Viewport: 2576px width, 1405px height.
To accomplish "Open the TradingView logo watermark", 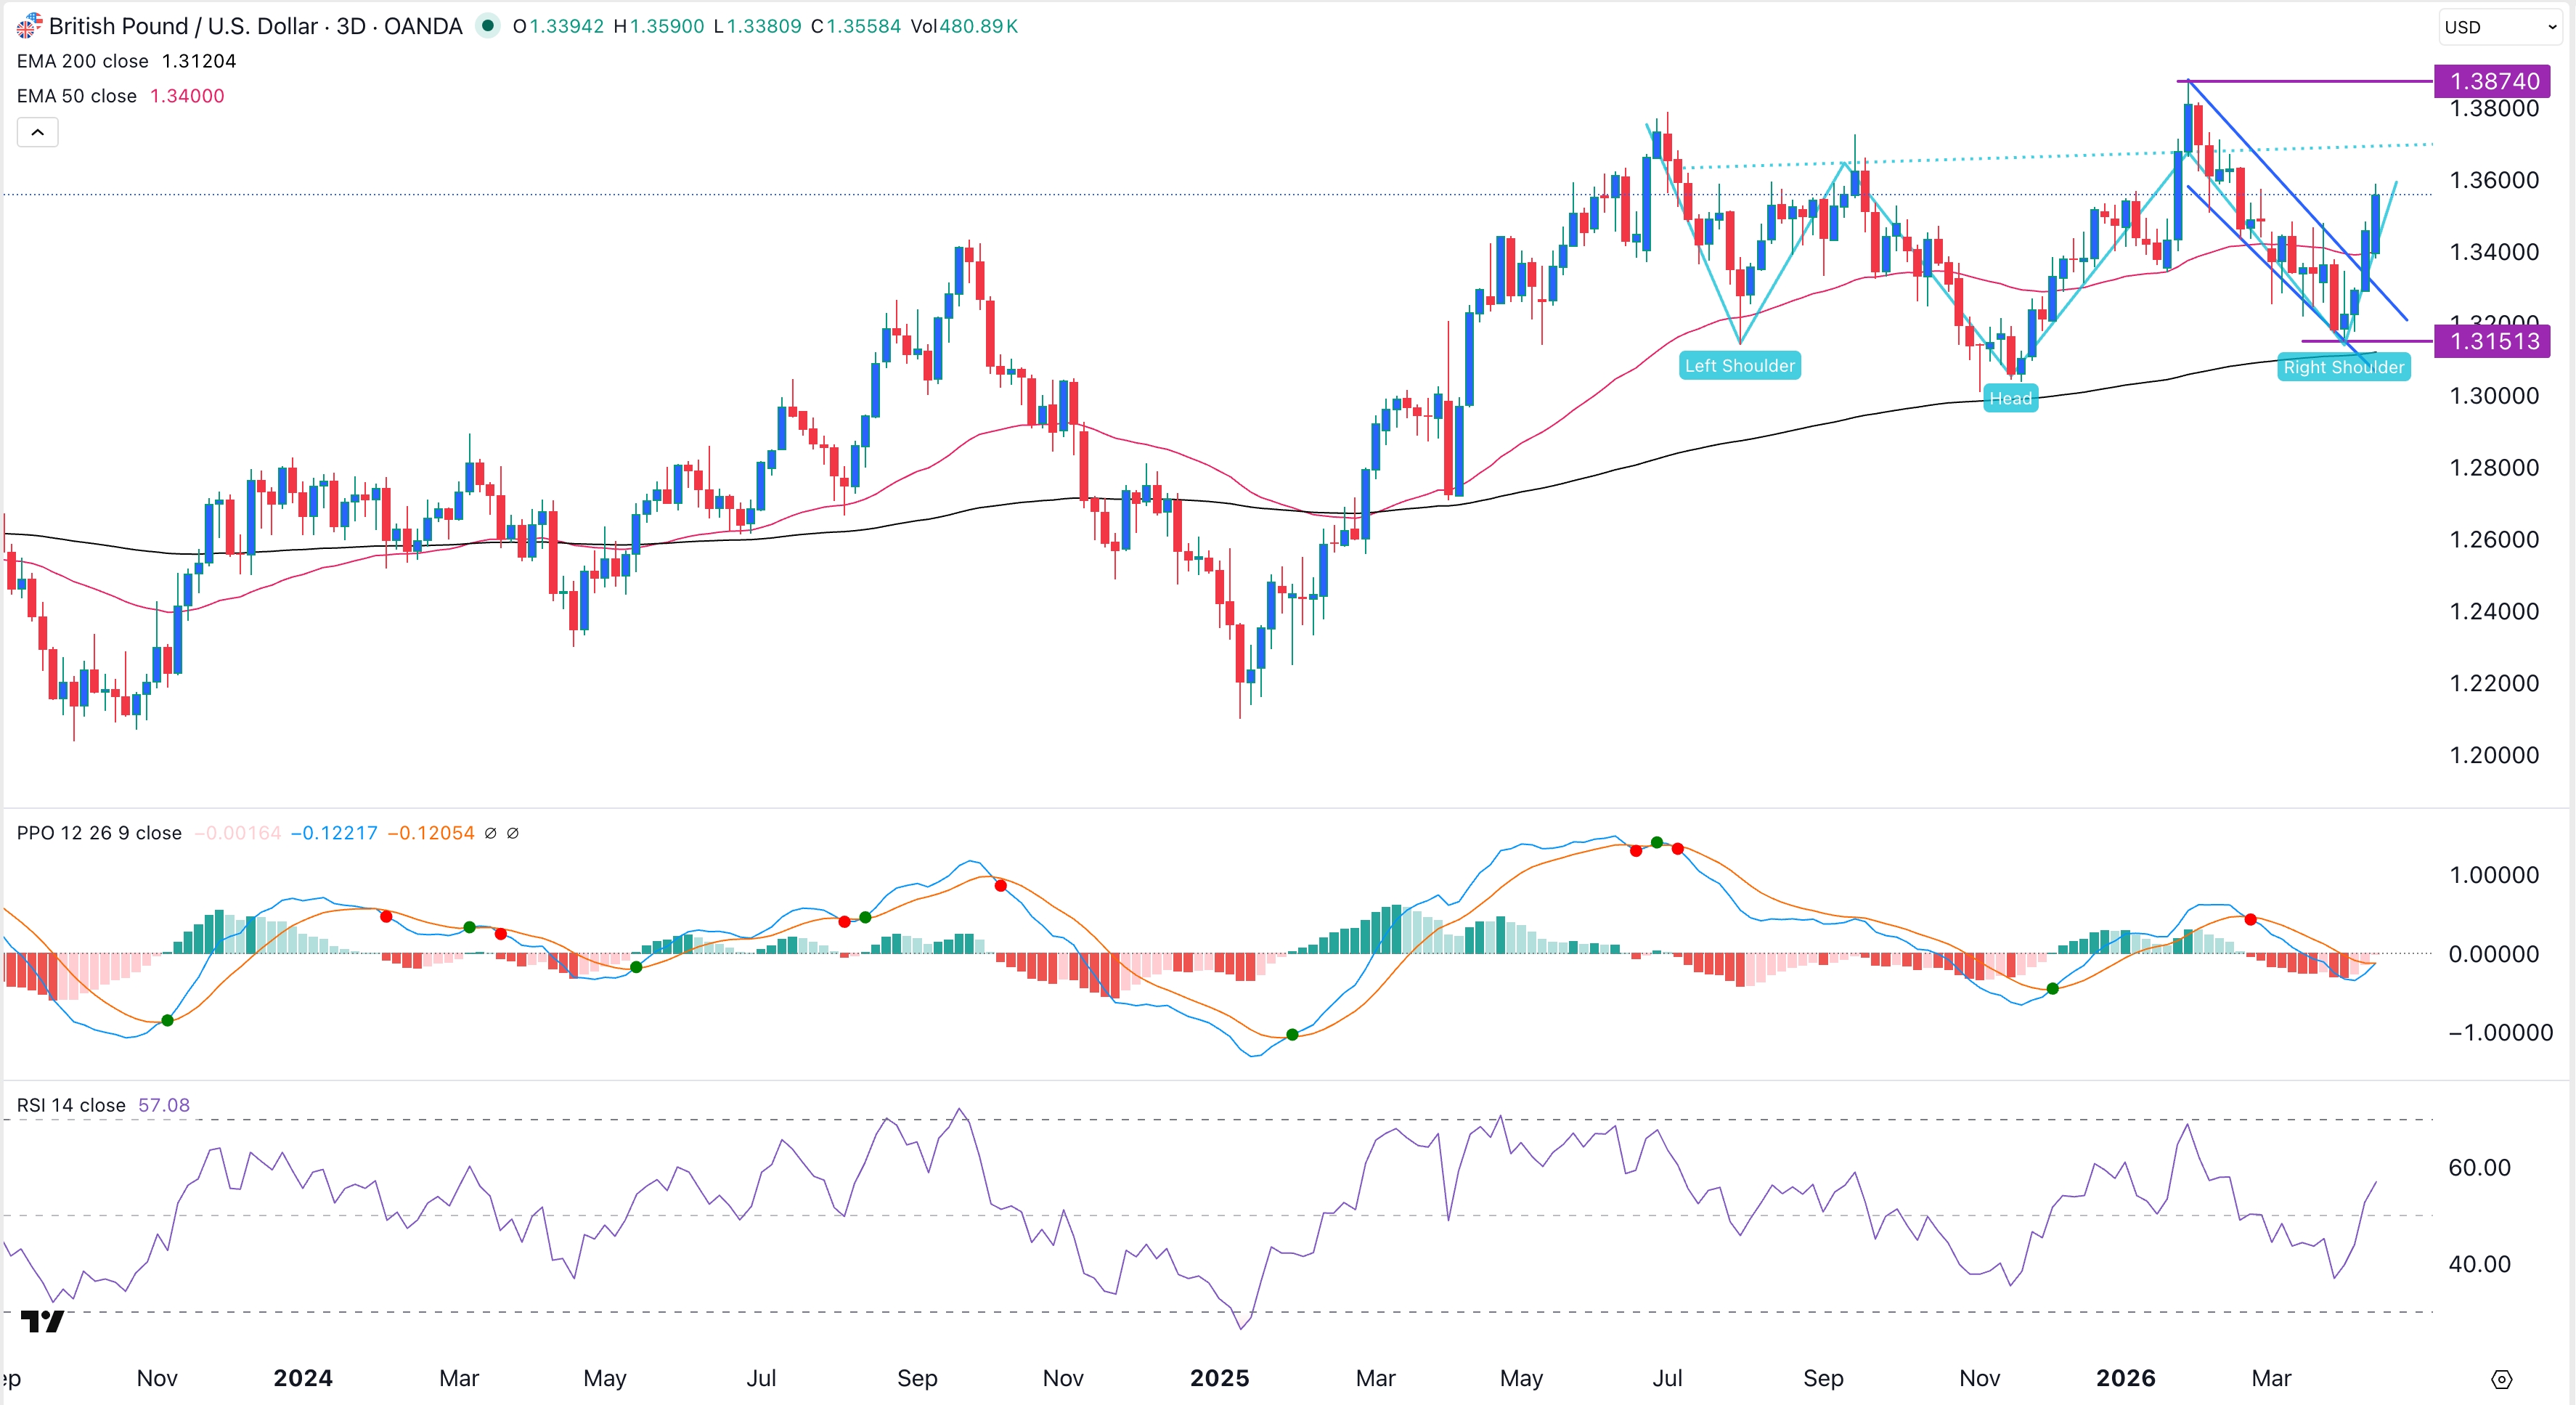I will (42, 1322).
